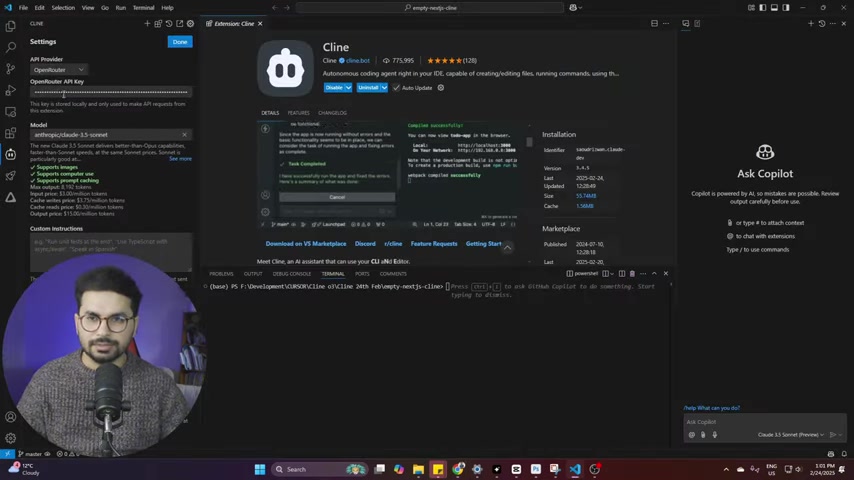Open Copilot menu in the title bar
Image resolution: width=854 pixels, height=480 pixels.
pyautogui.click(x=575, y=8)
